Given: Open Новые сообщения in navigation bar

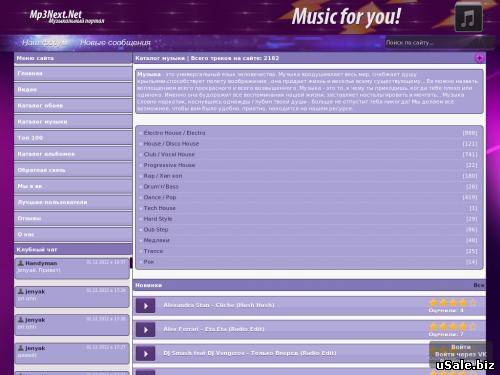Looking at the screenshot, I should 115,43.
